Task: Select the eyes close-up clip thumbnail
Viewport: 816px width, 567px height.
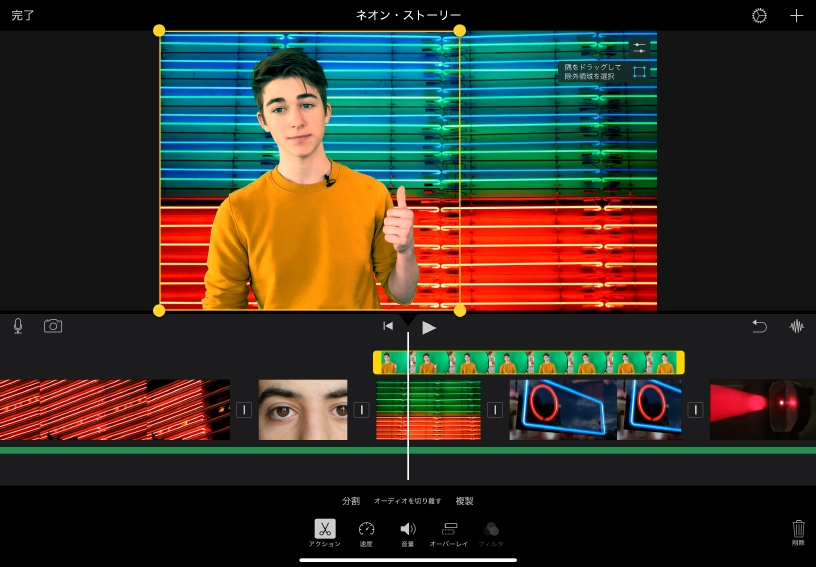Action: click(x=303, y=409)
